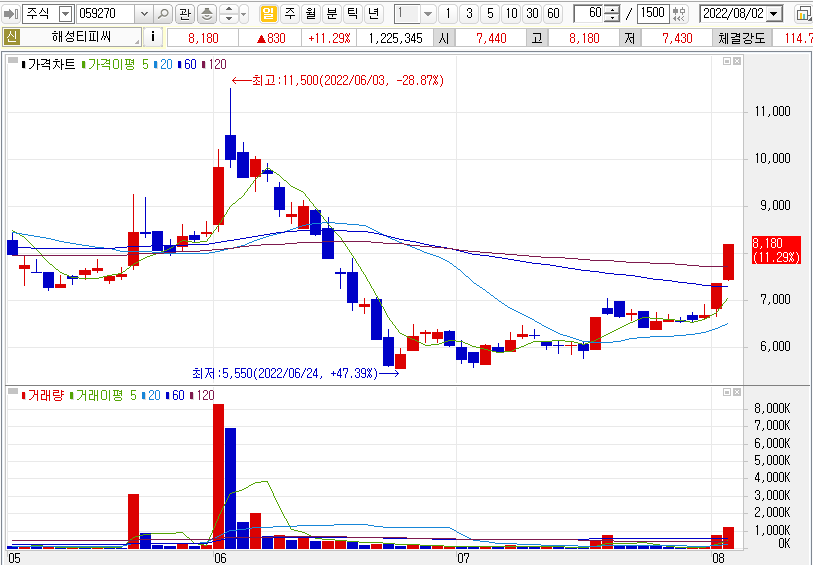Click the 가격이평 5 moving average legend
This screenshot has width=813, height=565.
tap(115, 64)
